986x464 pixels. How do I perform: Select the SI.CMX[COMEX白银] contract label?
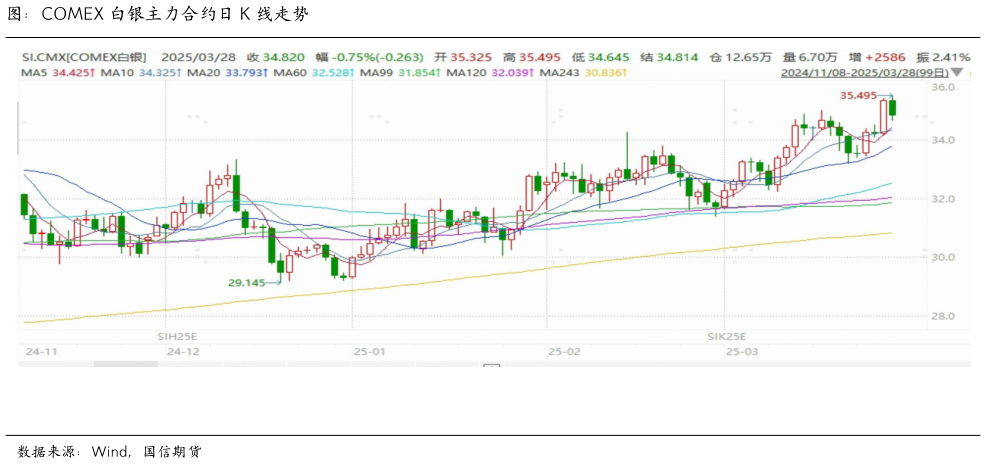tap(86, 57)
